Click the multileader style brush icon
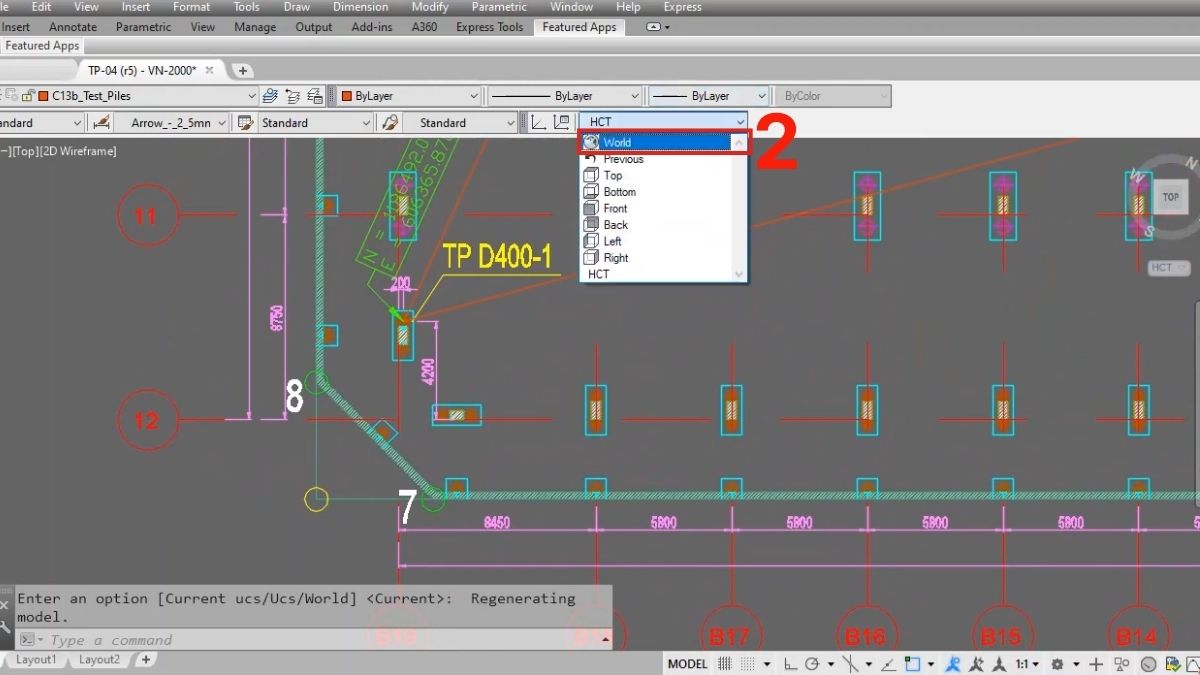Image resolution: width=1200 pixels, height=675 pixels. point(390,122)
